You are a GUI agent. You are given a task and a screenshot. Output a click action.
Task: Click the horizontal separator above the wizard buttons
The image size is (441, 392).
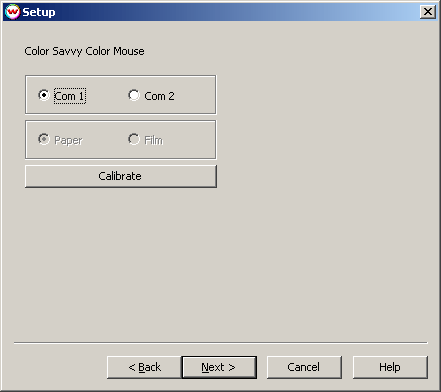click(x=221, y=342)
